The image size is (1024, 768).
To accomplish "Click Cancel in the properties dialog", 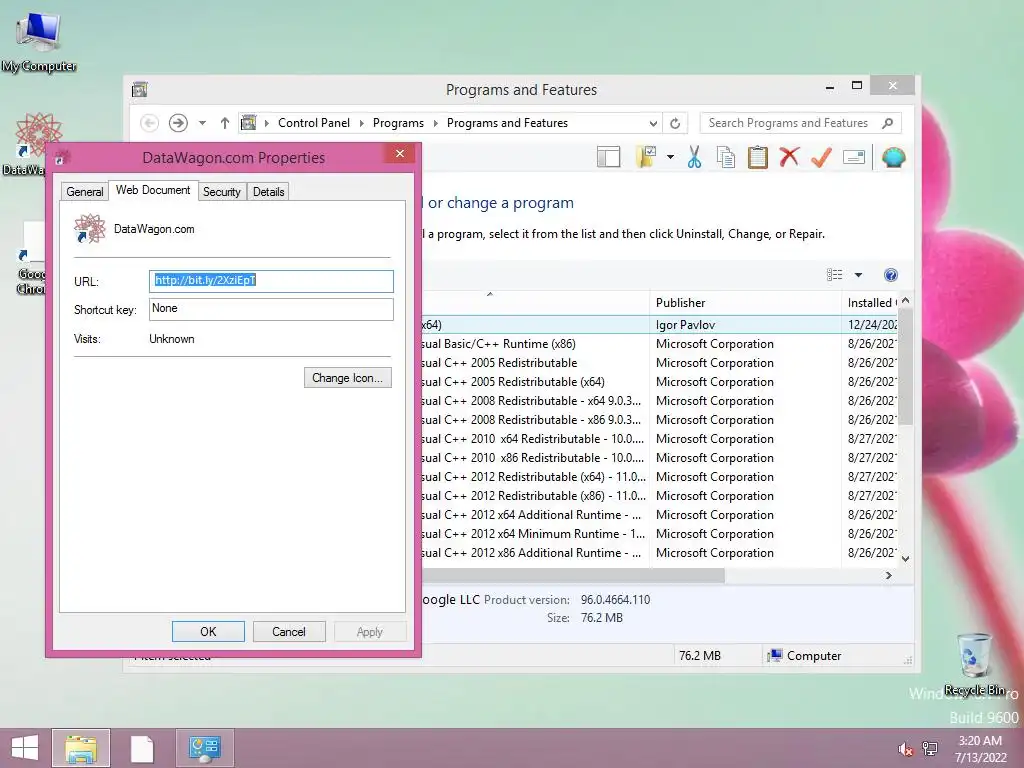I will [x=289, y=632].
